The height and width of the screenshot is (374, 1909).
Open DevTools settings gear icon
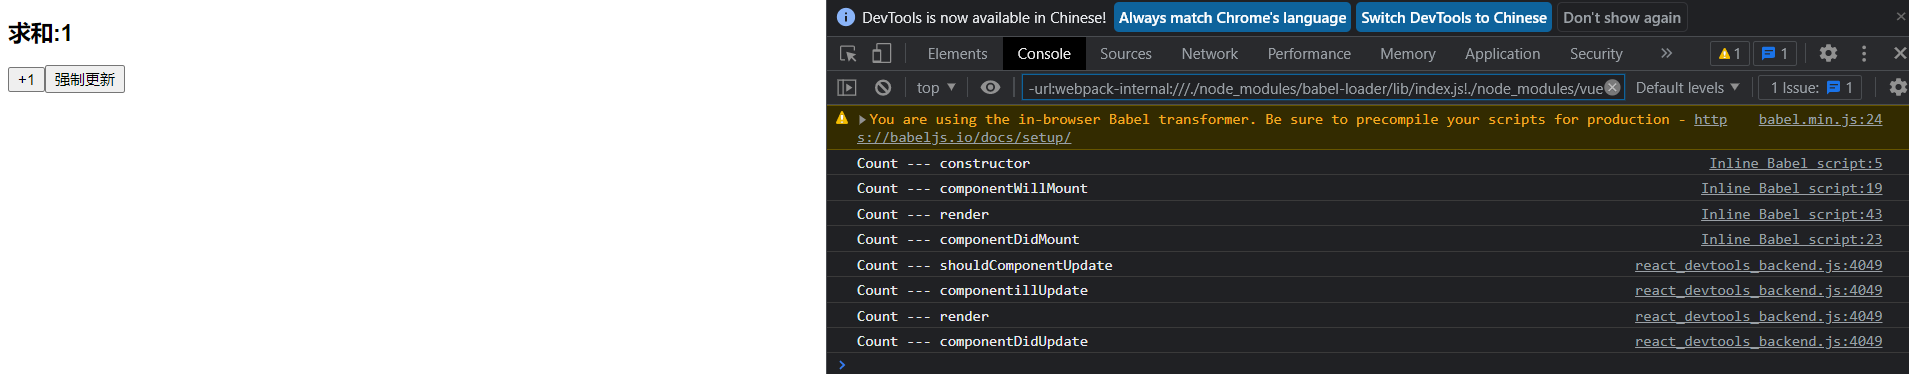pyautogui.click(x=1828, y=54)
